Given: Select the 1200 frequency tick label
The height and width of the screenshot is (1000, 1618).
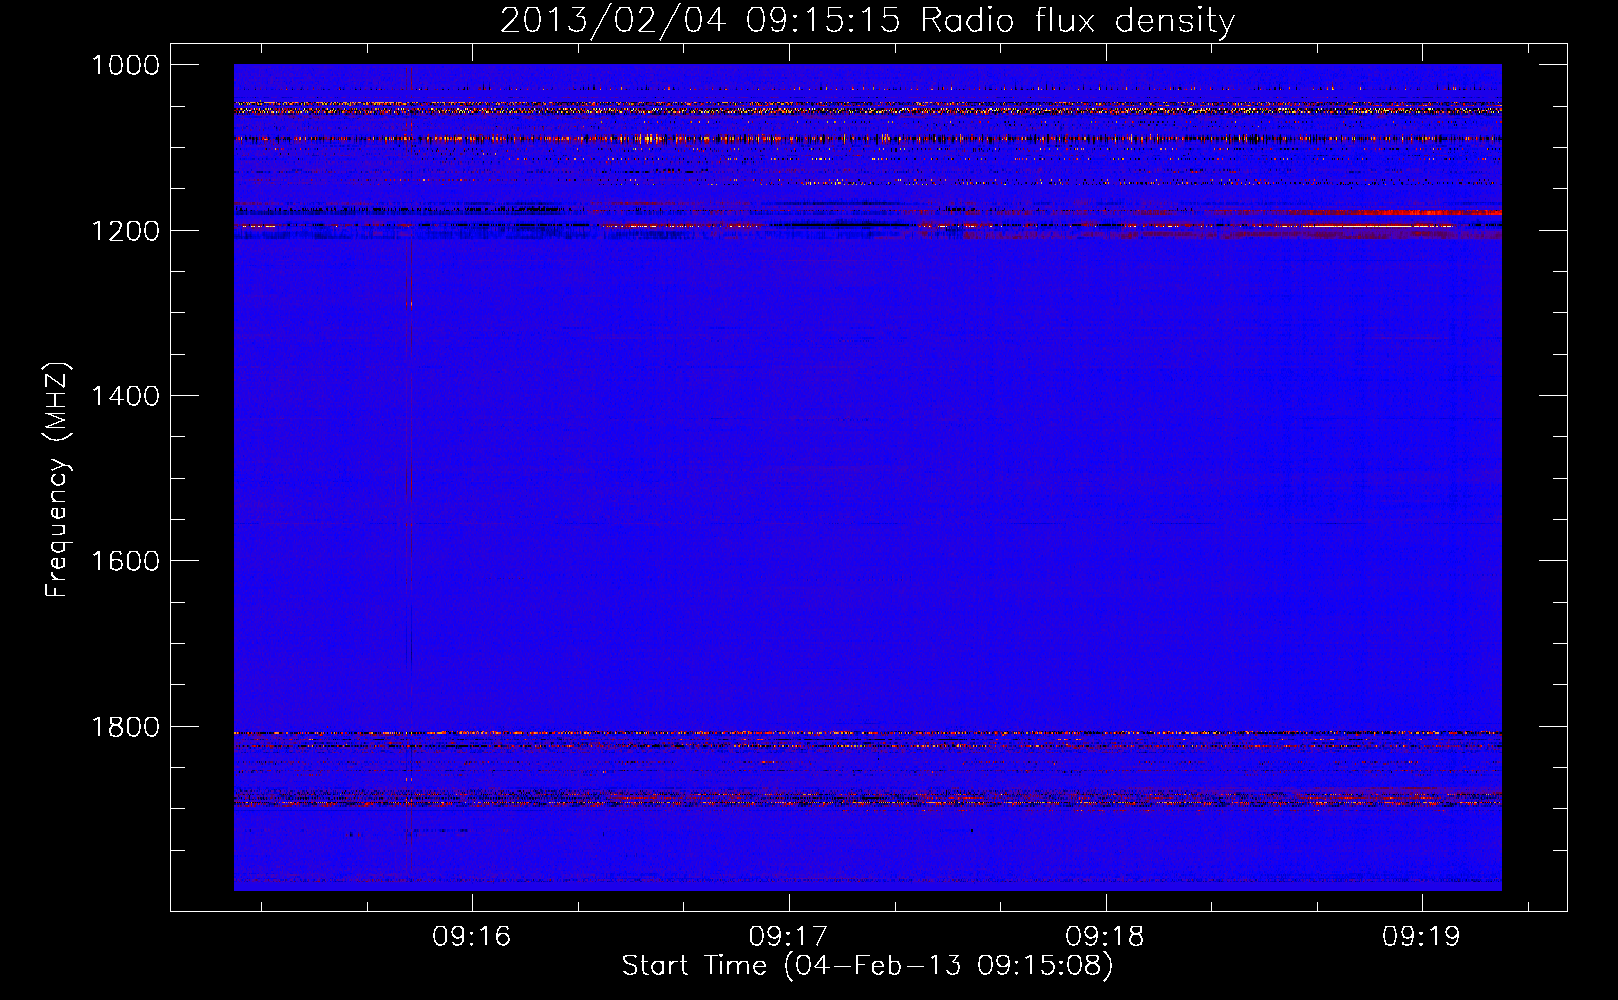Looking at the screenshot, I should click(125, 231).
